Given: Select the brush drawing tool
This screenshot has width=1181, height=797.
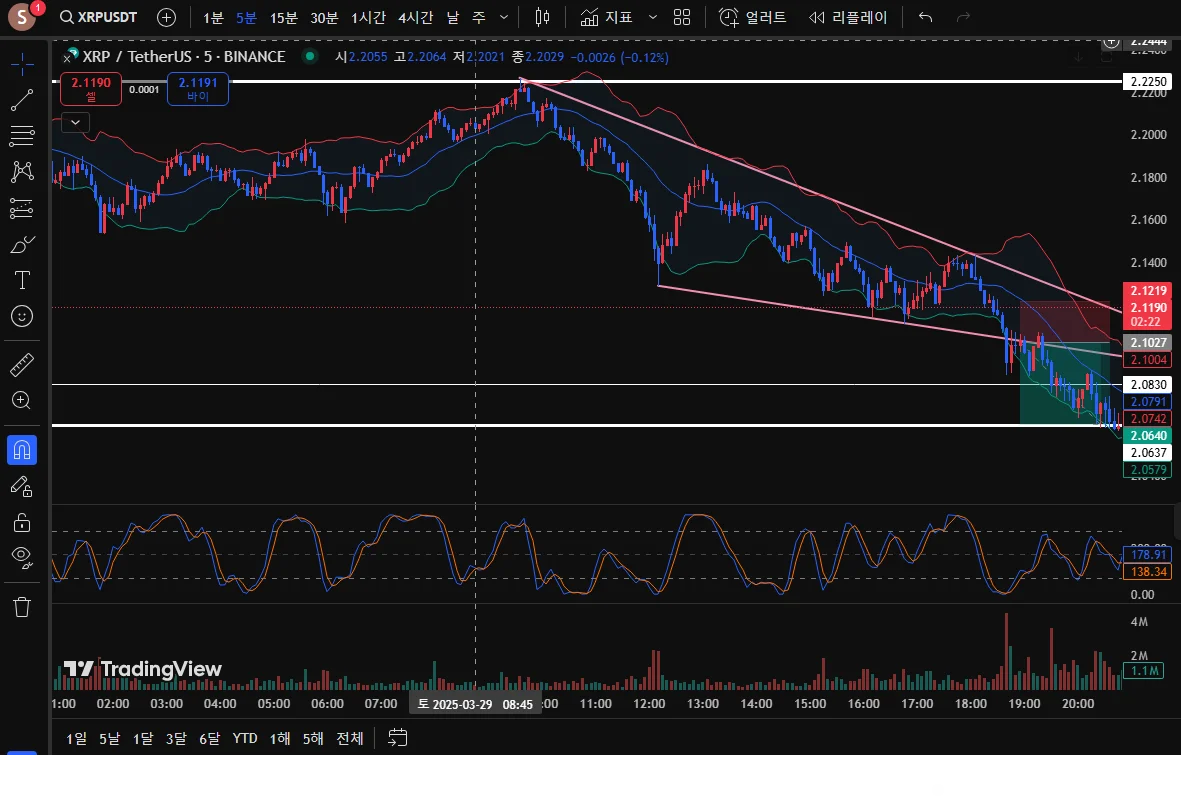Looking at the screenshot, I should pos(22,244).
